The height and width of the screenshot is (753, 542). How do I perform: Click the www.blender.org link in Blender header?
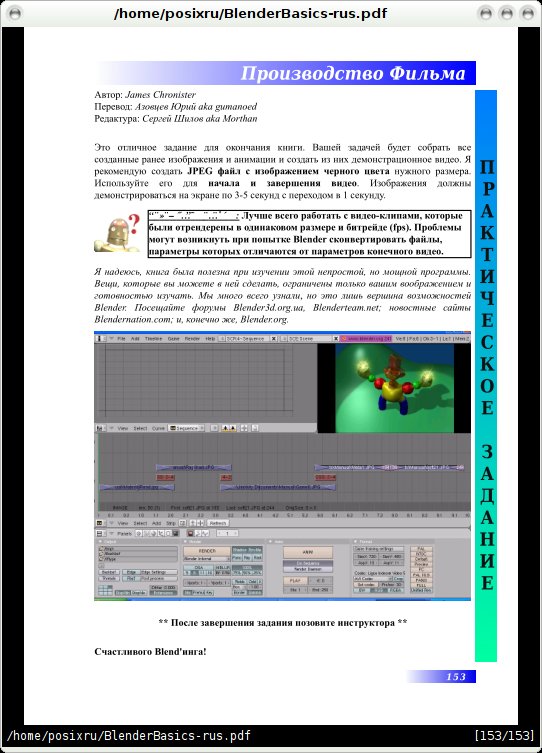[x=366, y=339]
